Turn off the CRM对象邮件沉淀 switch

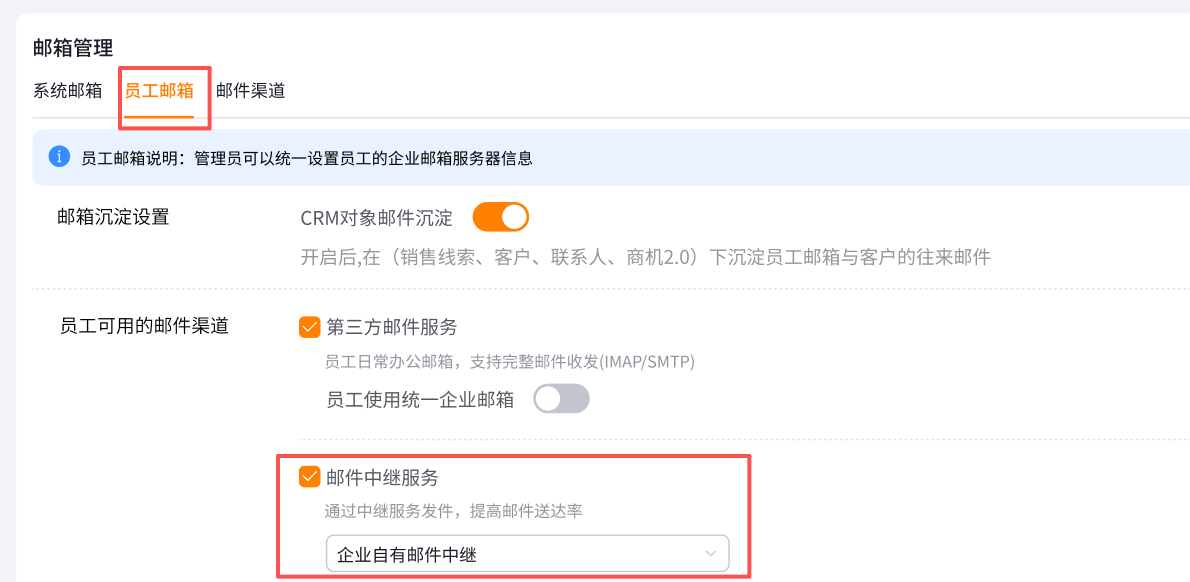(x=500, y=217)
